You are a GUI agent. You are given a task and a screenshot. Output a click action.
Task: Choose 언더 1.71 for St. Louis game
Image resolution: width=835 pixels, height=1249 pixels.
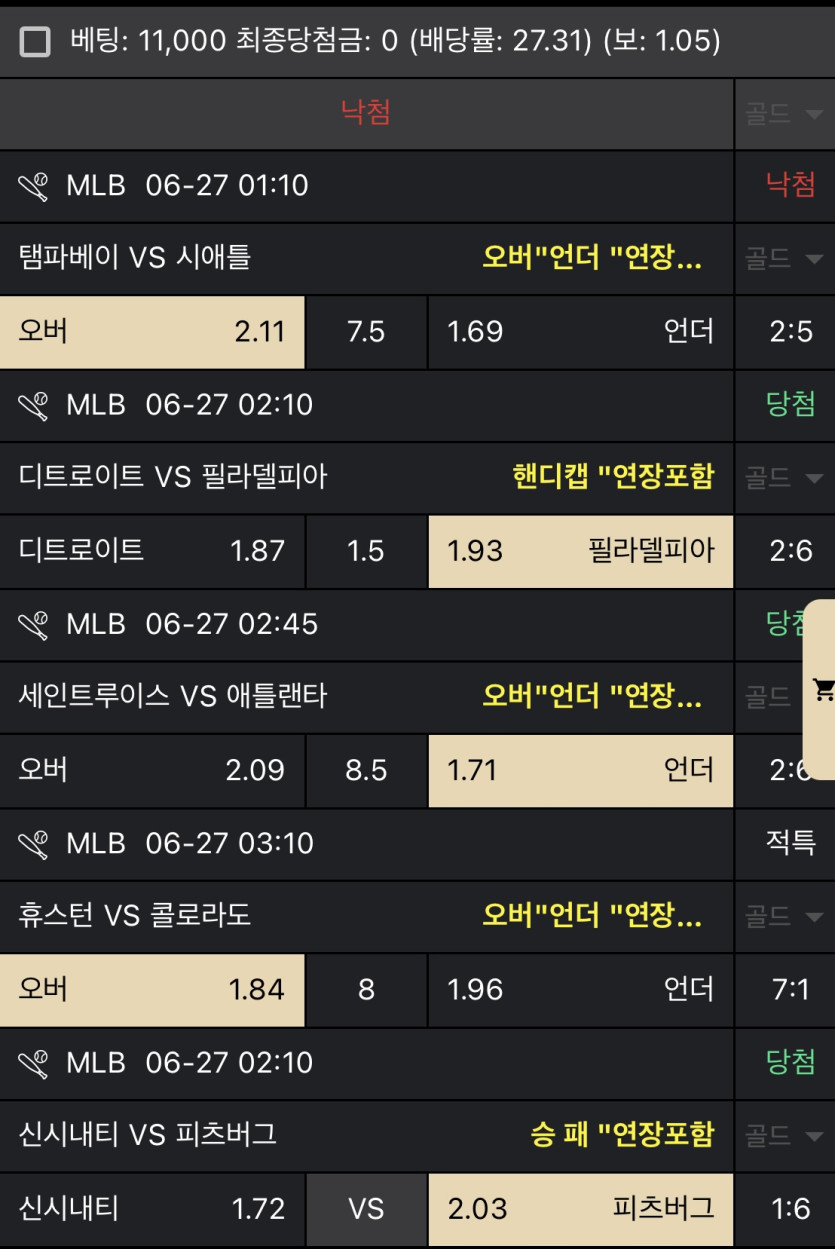click(x=580, y=770)
